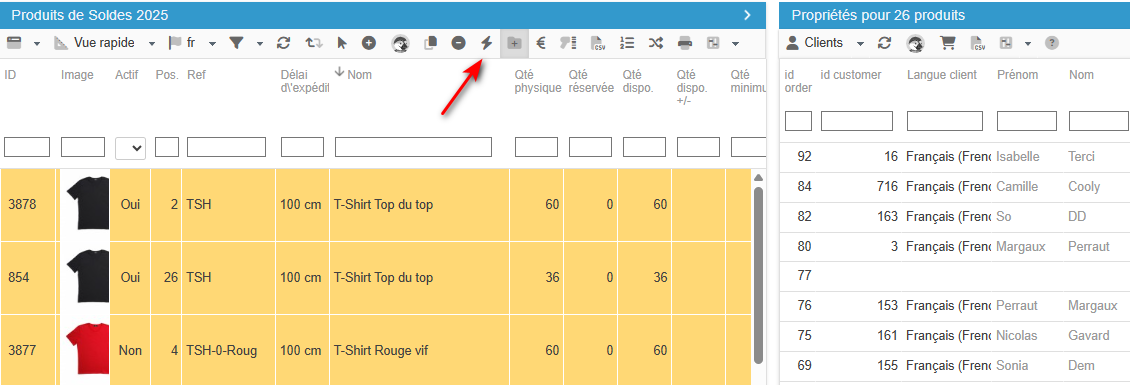Screen dimensions: 1130x385
Task: Click the shopping cart icon
Action: pos(948,43)
